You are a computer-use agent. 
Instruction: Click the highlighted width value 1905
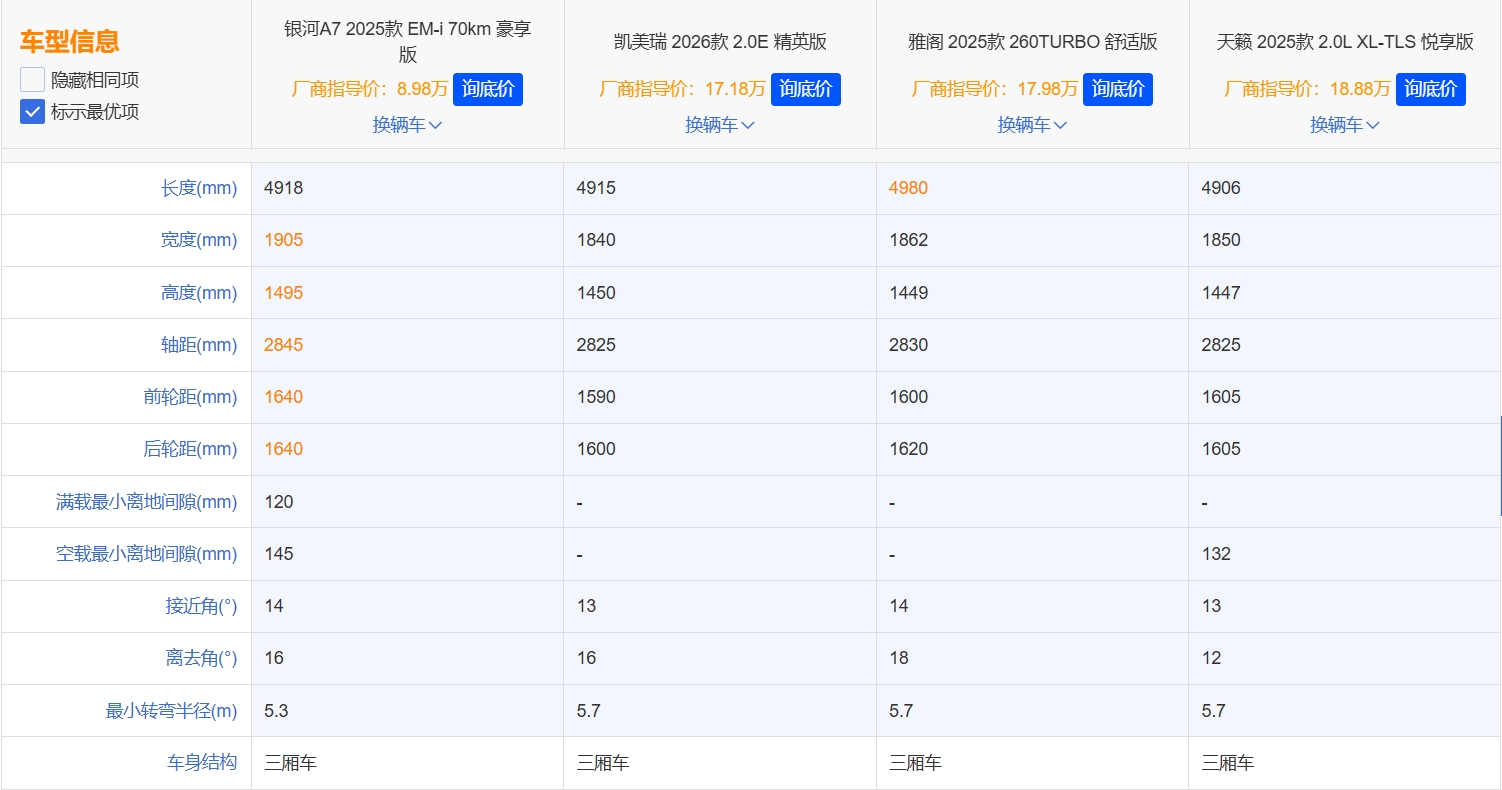(283, 240)
